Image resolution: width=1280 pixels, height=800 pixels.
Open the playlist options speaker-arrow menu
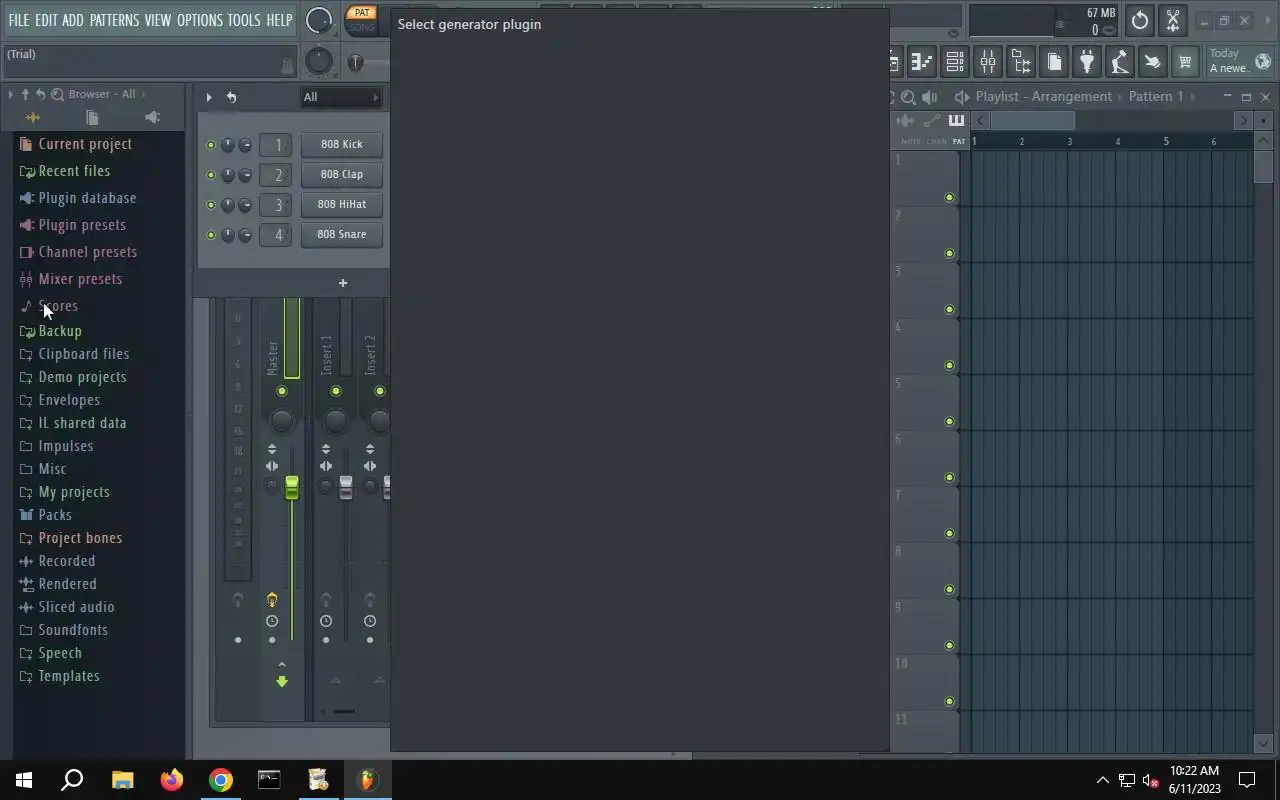pos(961,97)
